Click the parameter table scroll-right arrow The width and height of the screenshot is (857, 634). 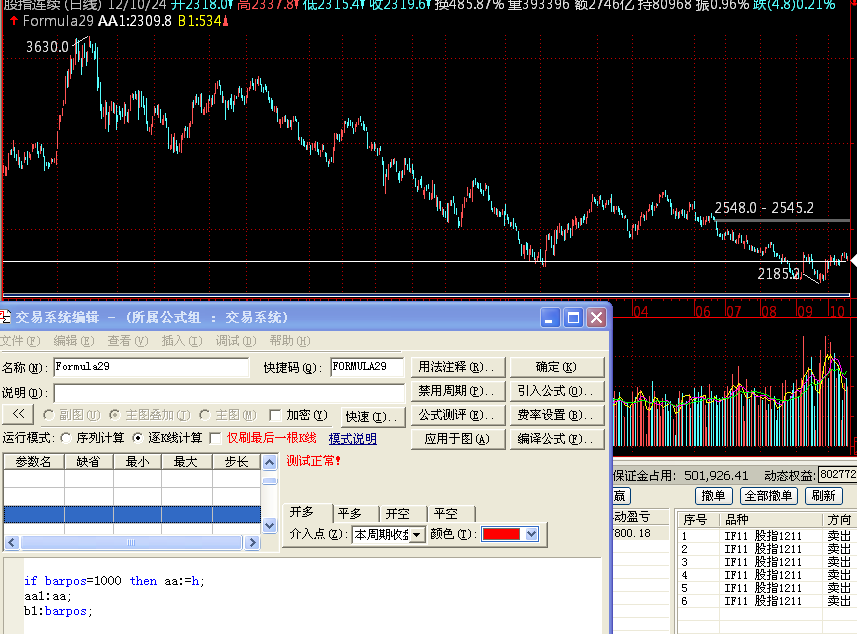pyautogui.click(x=254, y=543)
